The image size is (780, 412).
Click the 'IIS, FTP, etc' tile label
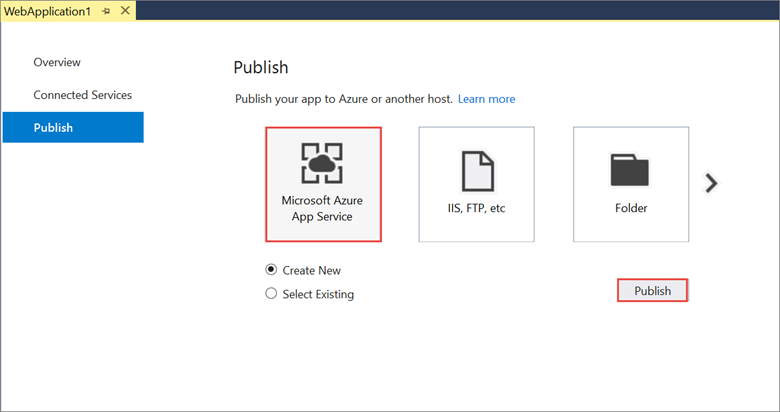coord(476,208)
